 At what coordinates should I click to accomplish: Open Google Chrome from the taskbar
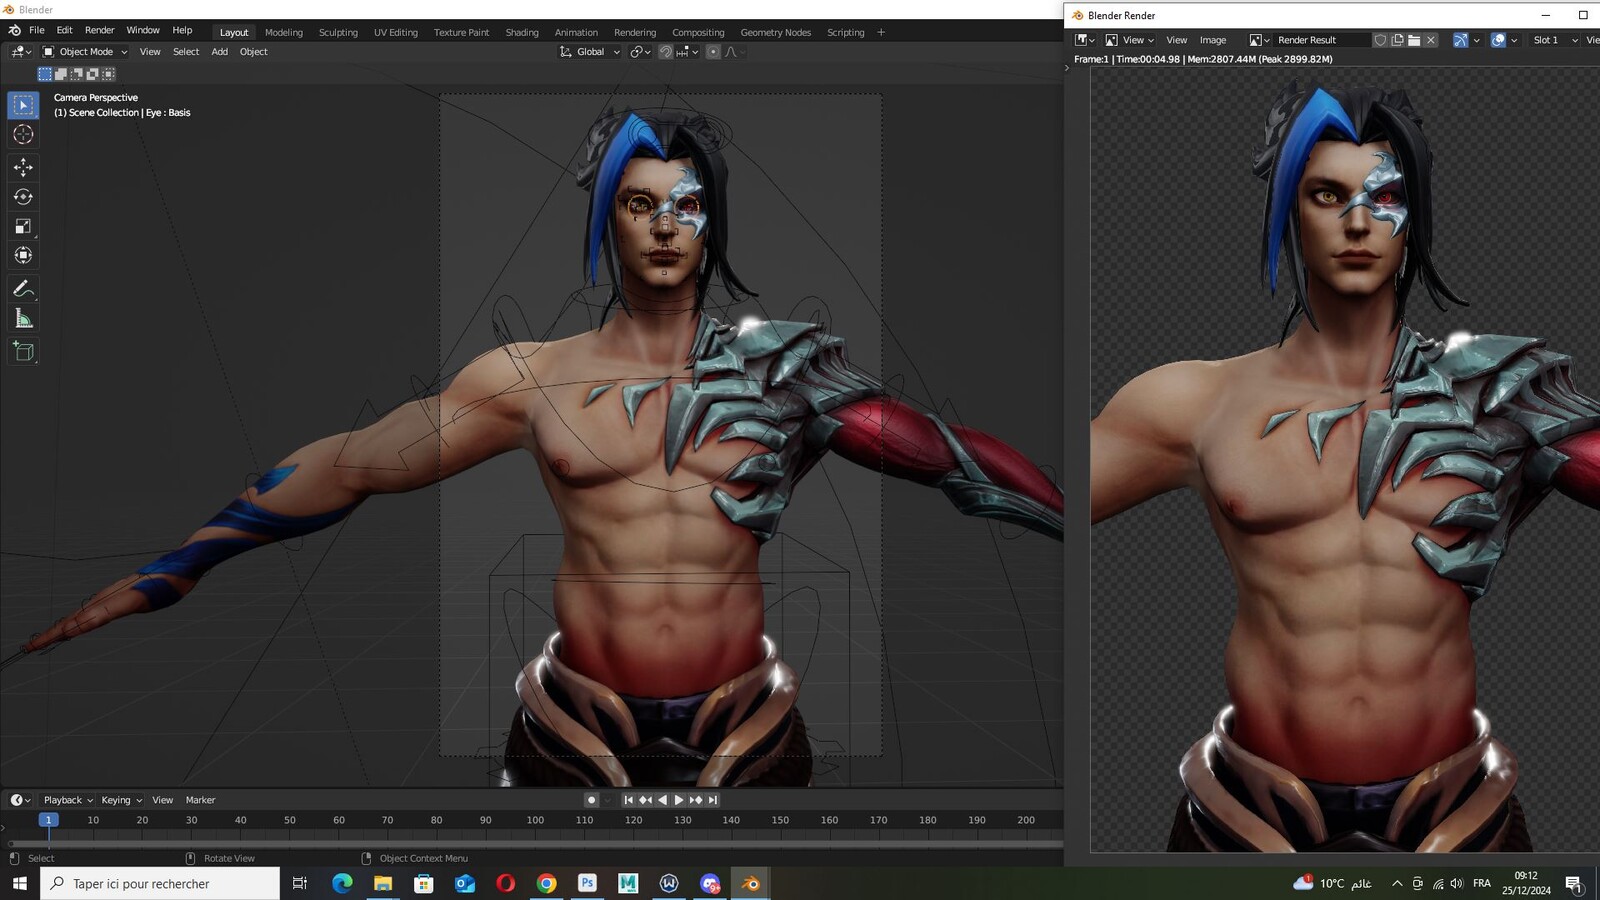pyautogui.click(x=546, y=883)
